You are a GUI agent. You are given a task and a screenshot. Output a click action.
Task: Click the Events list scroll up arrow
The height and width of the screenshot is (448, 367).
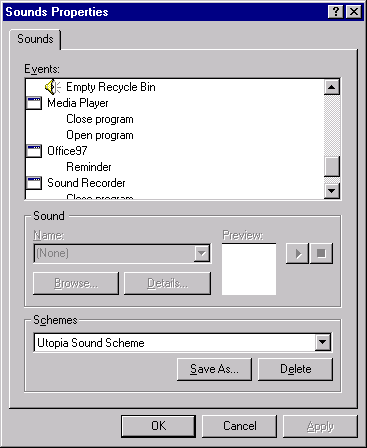point(332,87)
